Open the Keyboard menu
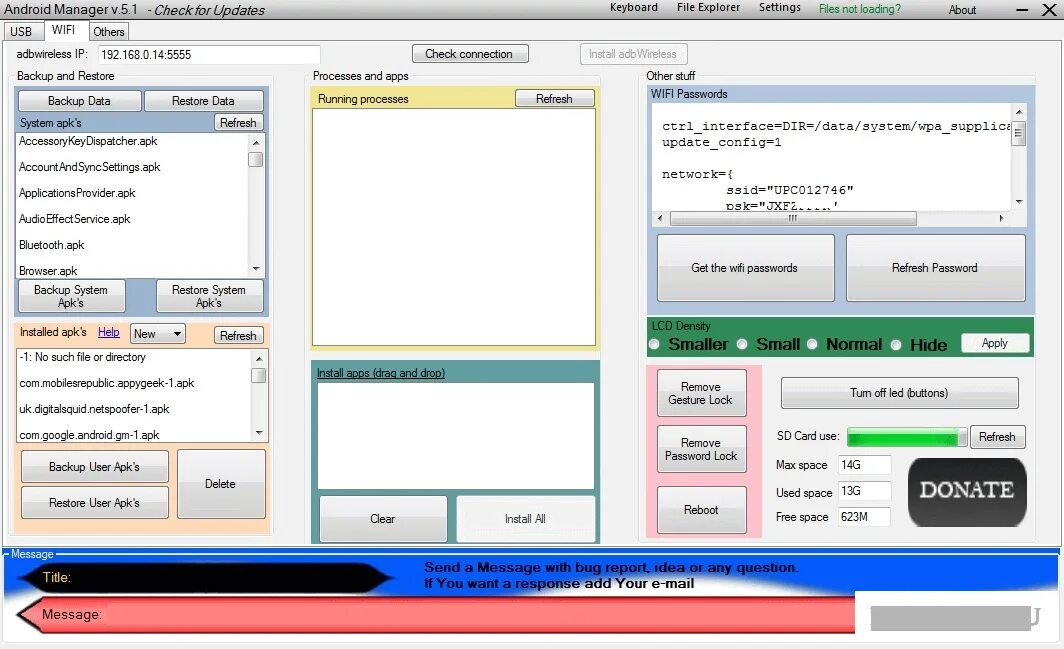The image size is (1064, 649). coord(634,7)
